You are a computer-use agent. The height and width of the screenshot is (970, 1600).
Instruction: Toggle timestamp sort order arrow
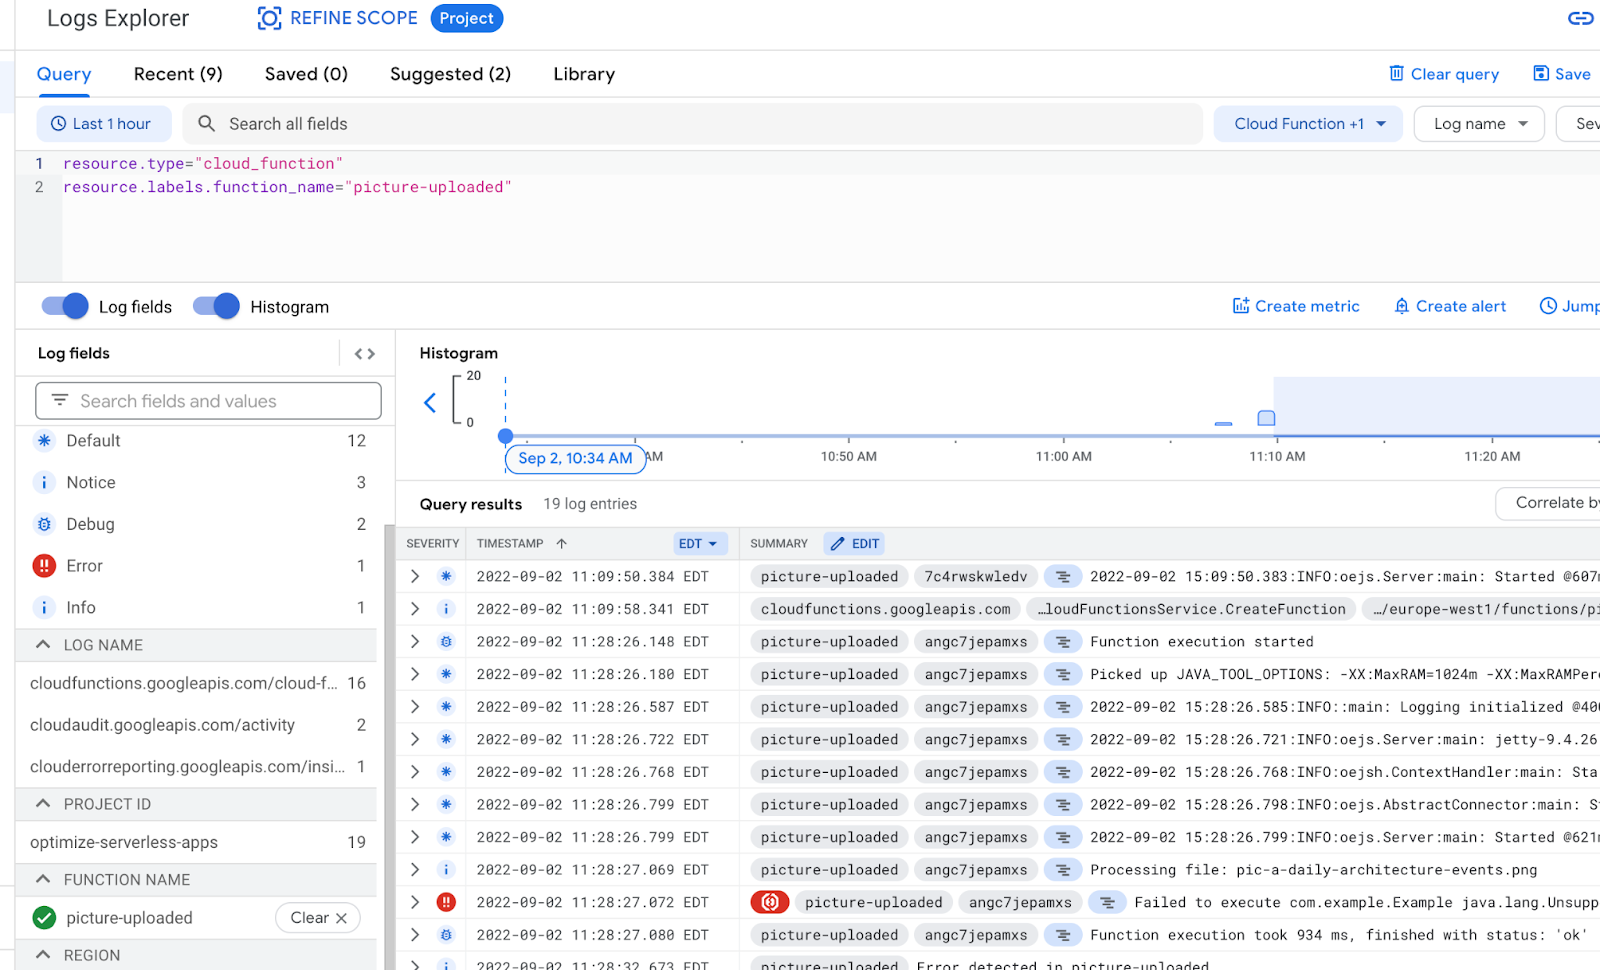tap(561, 544)
